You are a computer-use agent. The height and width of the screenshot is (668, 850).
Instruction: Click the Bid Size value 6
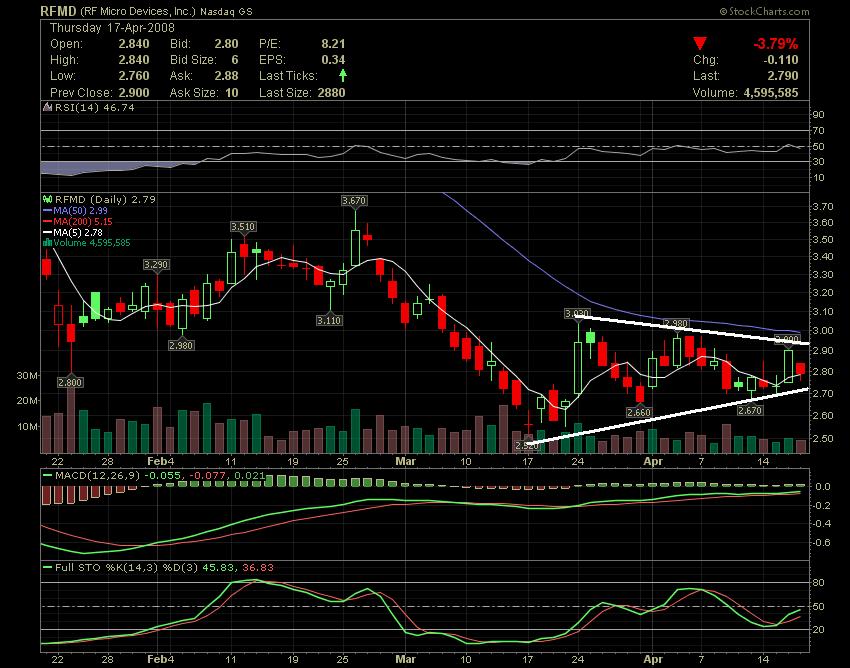[235, 60]
